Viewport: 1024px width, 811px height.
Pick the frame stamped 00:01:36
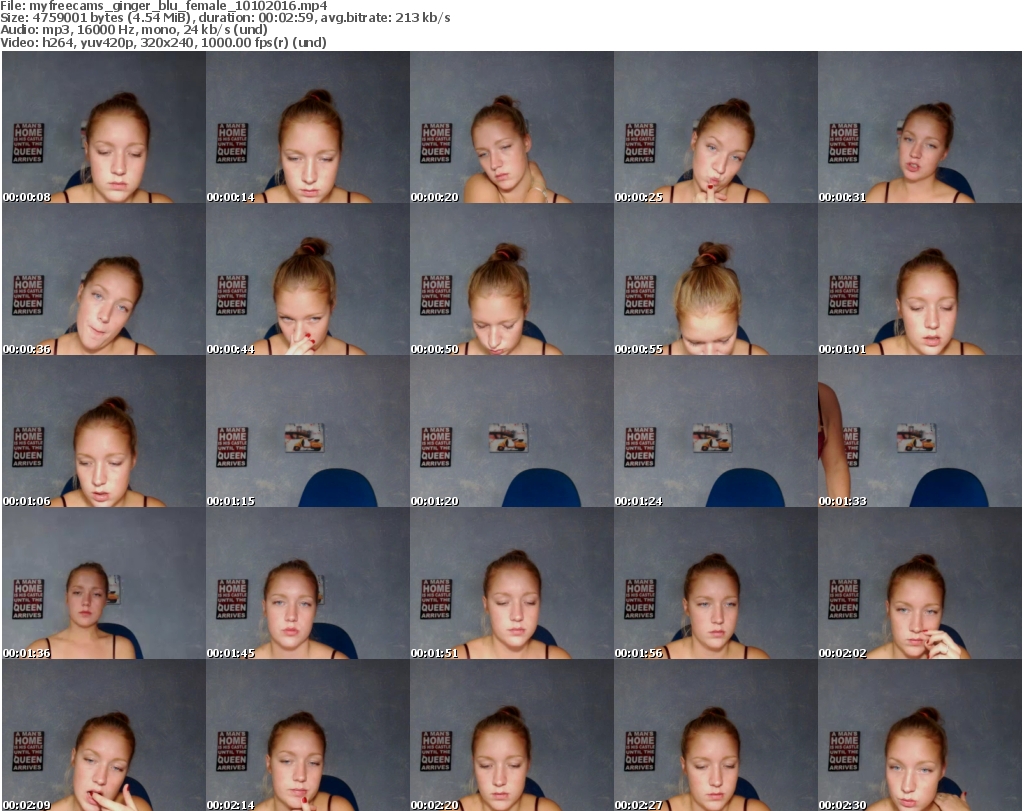click(x=104, y=583)
